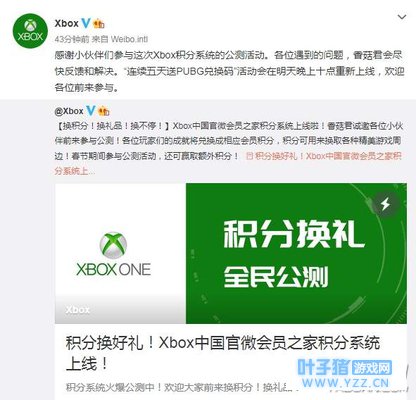Viewport: 416px width, 400px height.
Task: Open the Xbox account name at top
Action: click(x=67, y=23)
